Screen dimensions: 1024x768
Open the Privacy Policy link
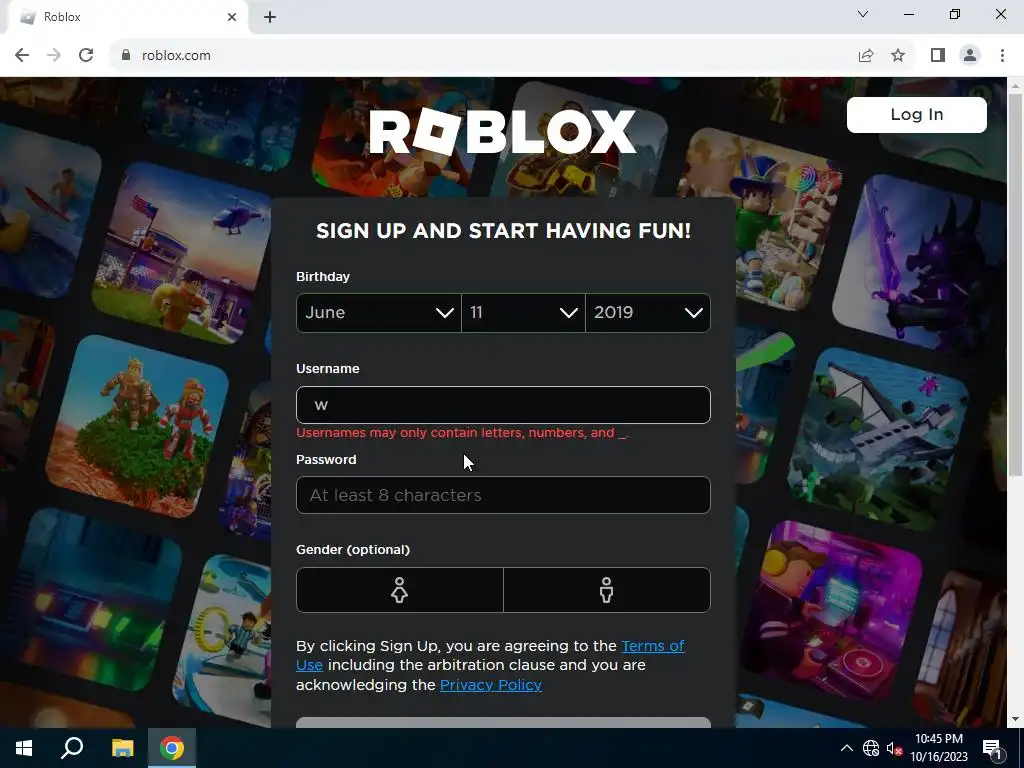(490, 685)
